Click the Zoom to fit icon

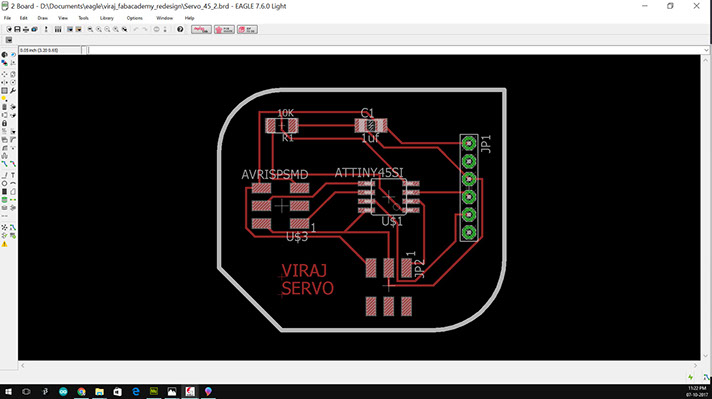[90, 30]
